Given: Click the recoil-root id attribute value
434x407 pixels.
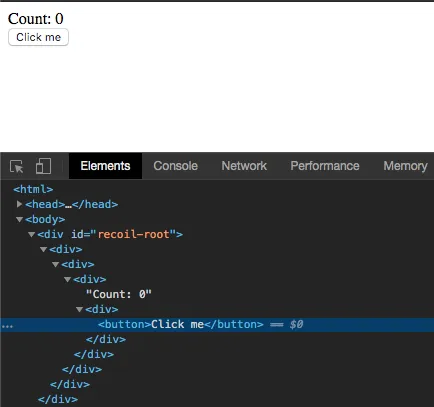Looking at the screenshot, I should pyautogui.click(x=133, y=234).
